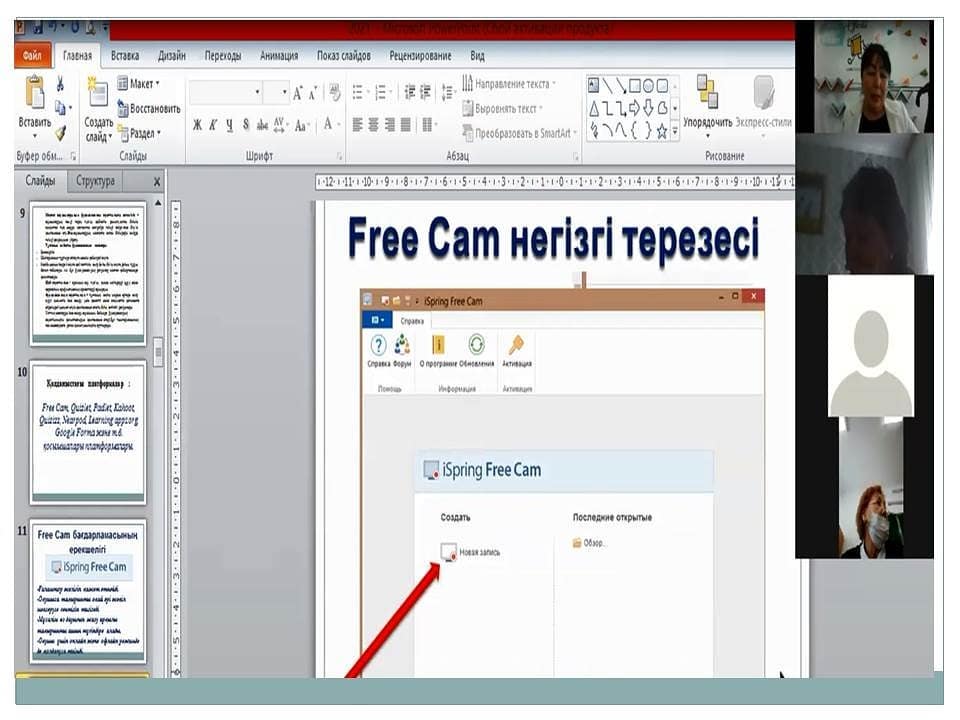
Task: Switch to the Показ слайдов ribbon tab
Action: 343,56
